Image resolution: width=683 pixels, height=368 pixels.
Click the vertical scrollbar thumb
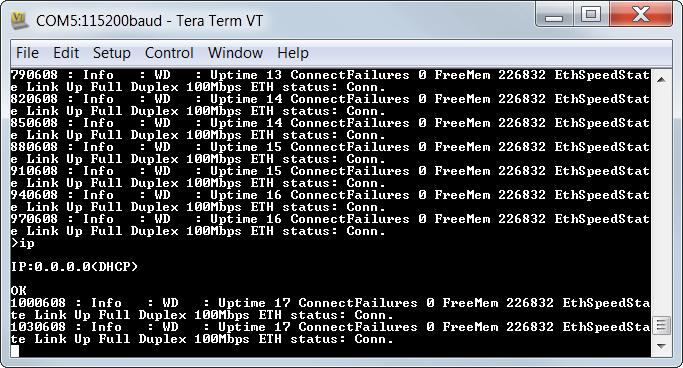point(661,326)
